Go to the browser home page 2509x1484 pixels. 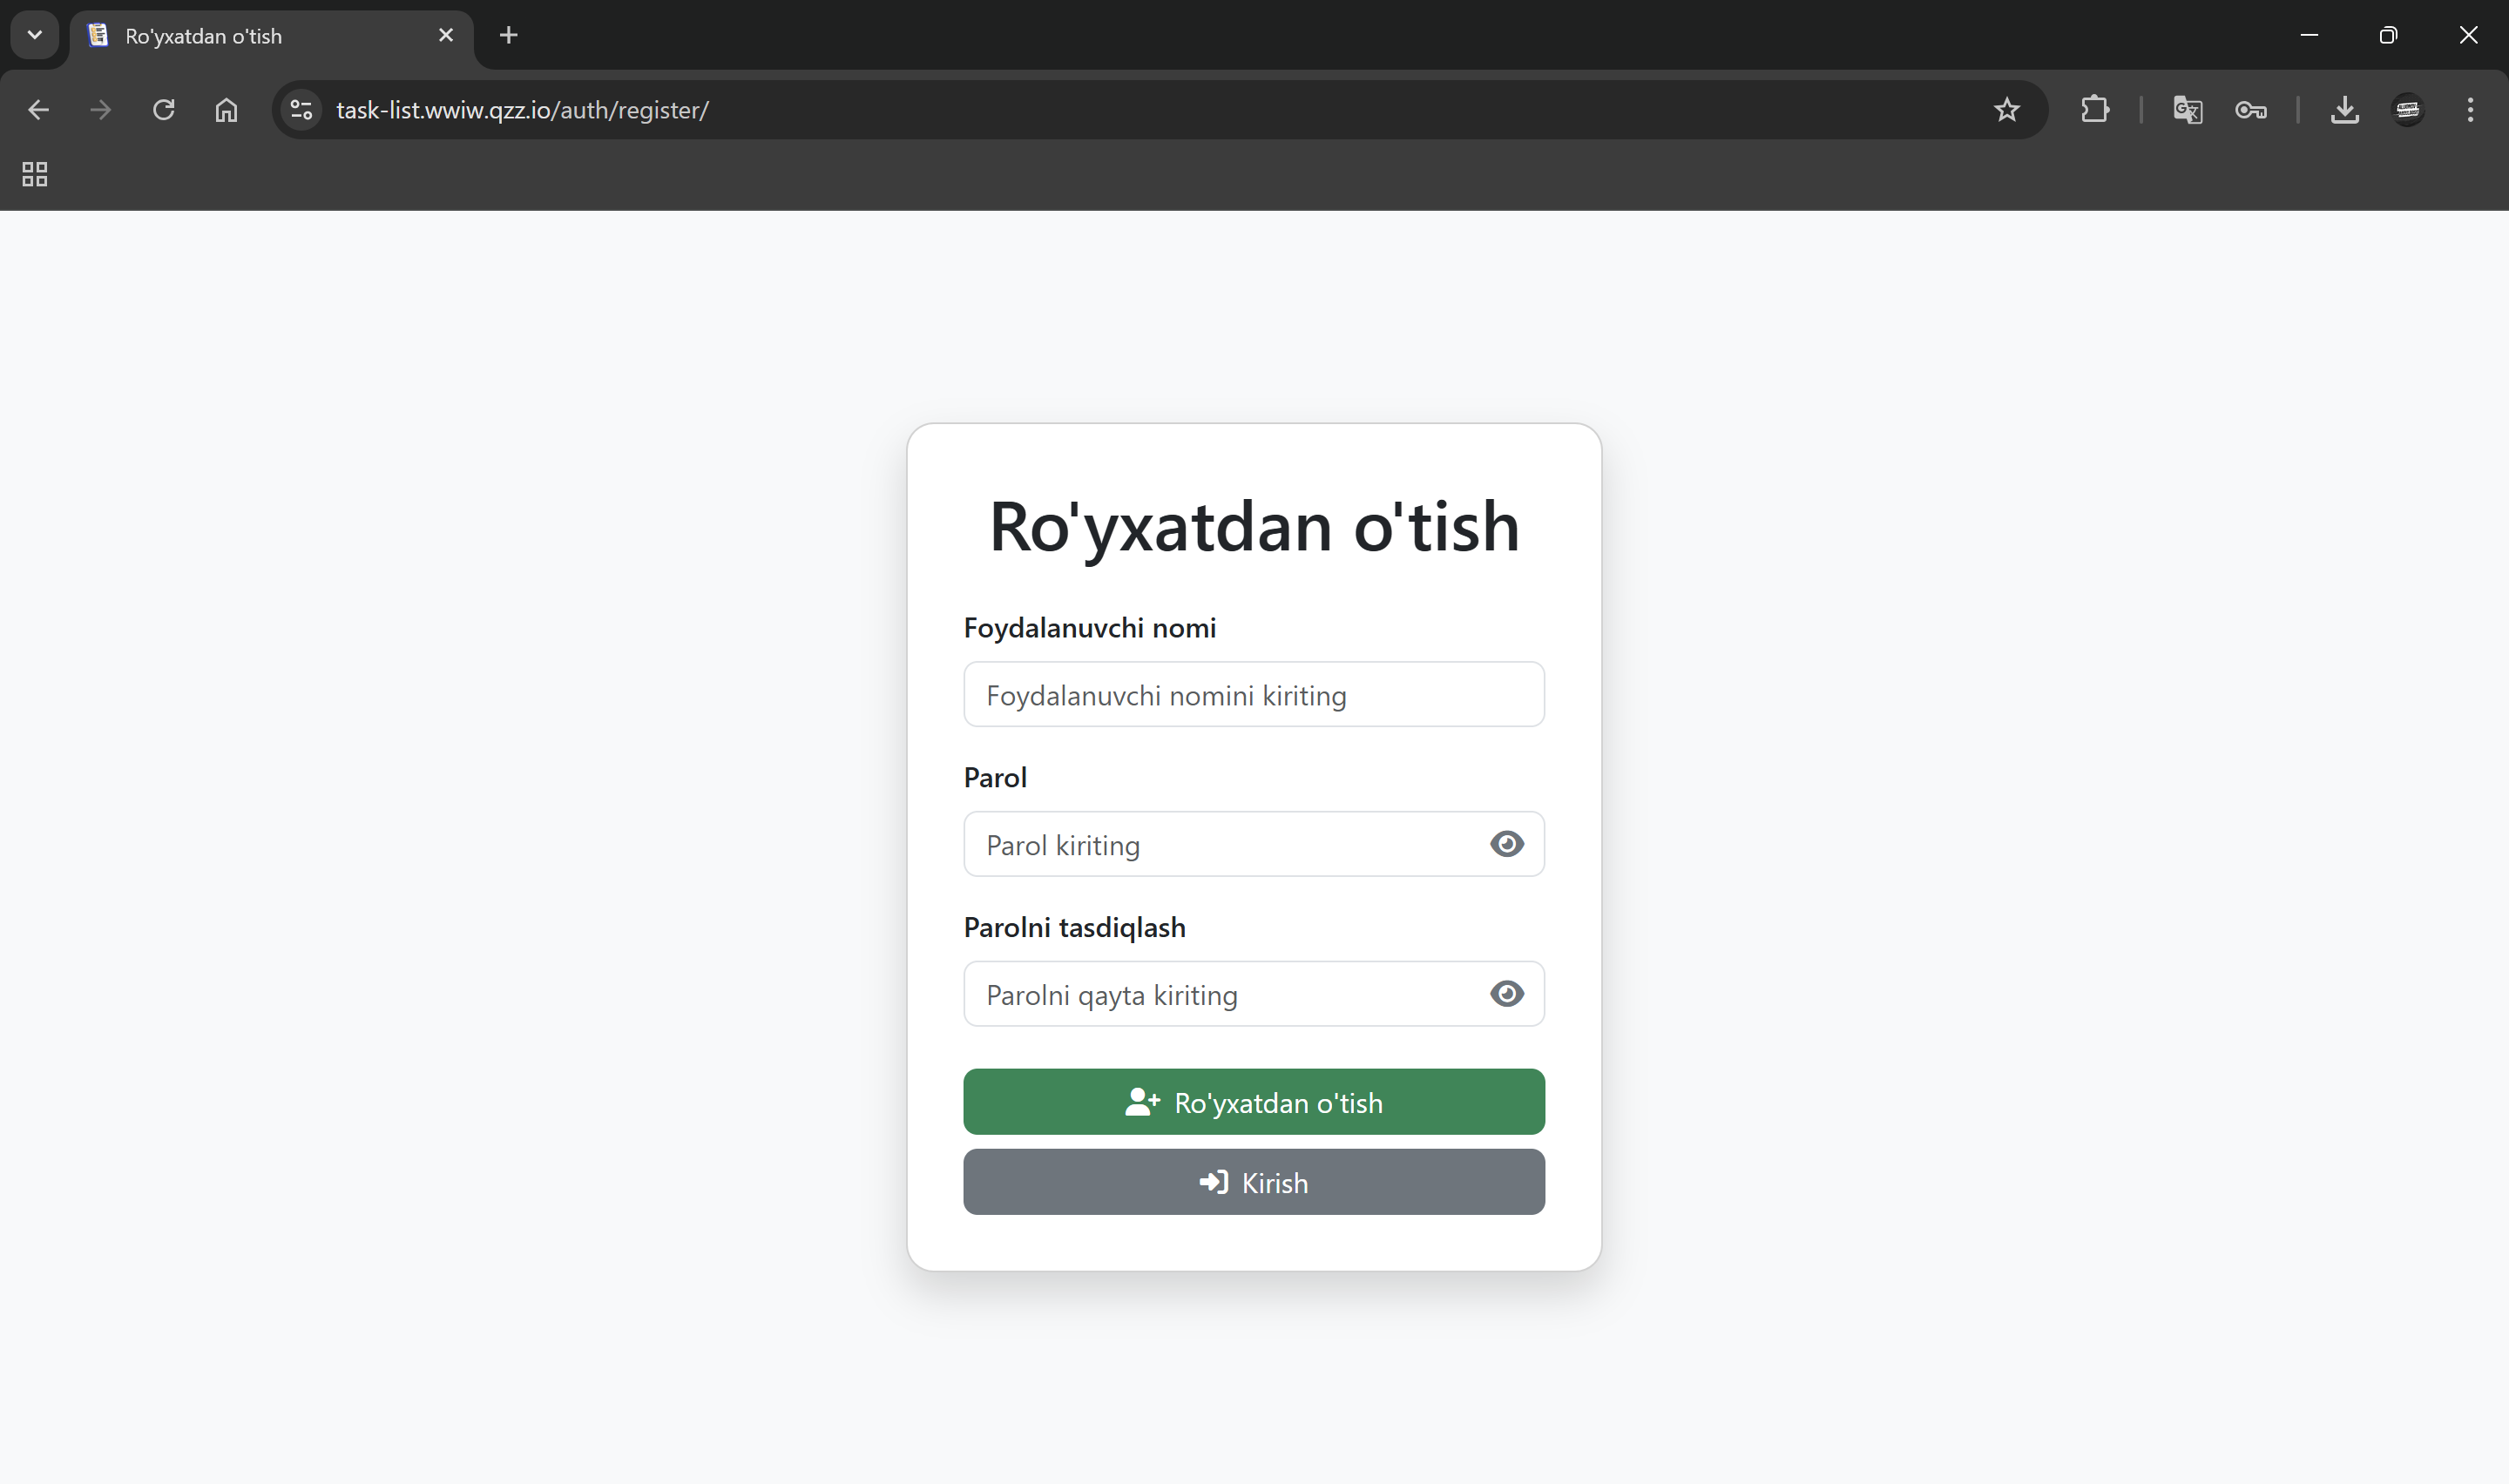click(x=227, y=110)
